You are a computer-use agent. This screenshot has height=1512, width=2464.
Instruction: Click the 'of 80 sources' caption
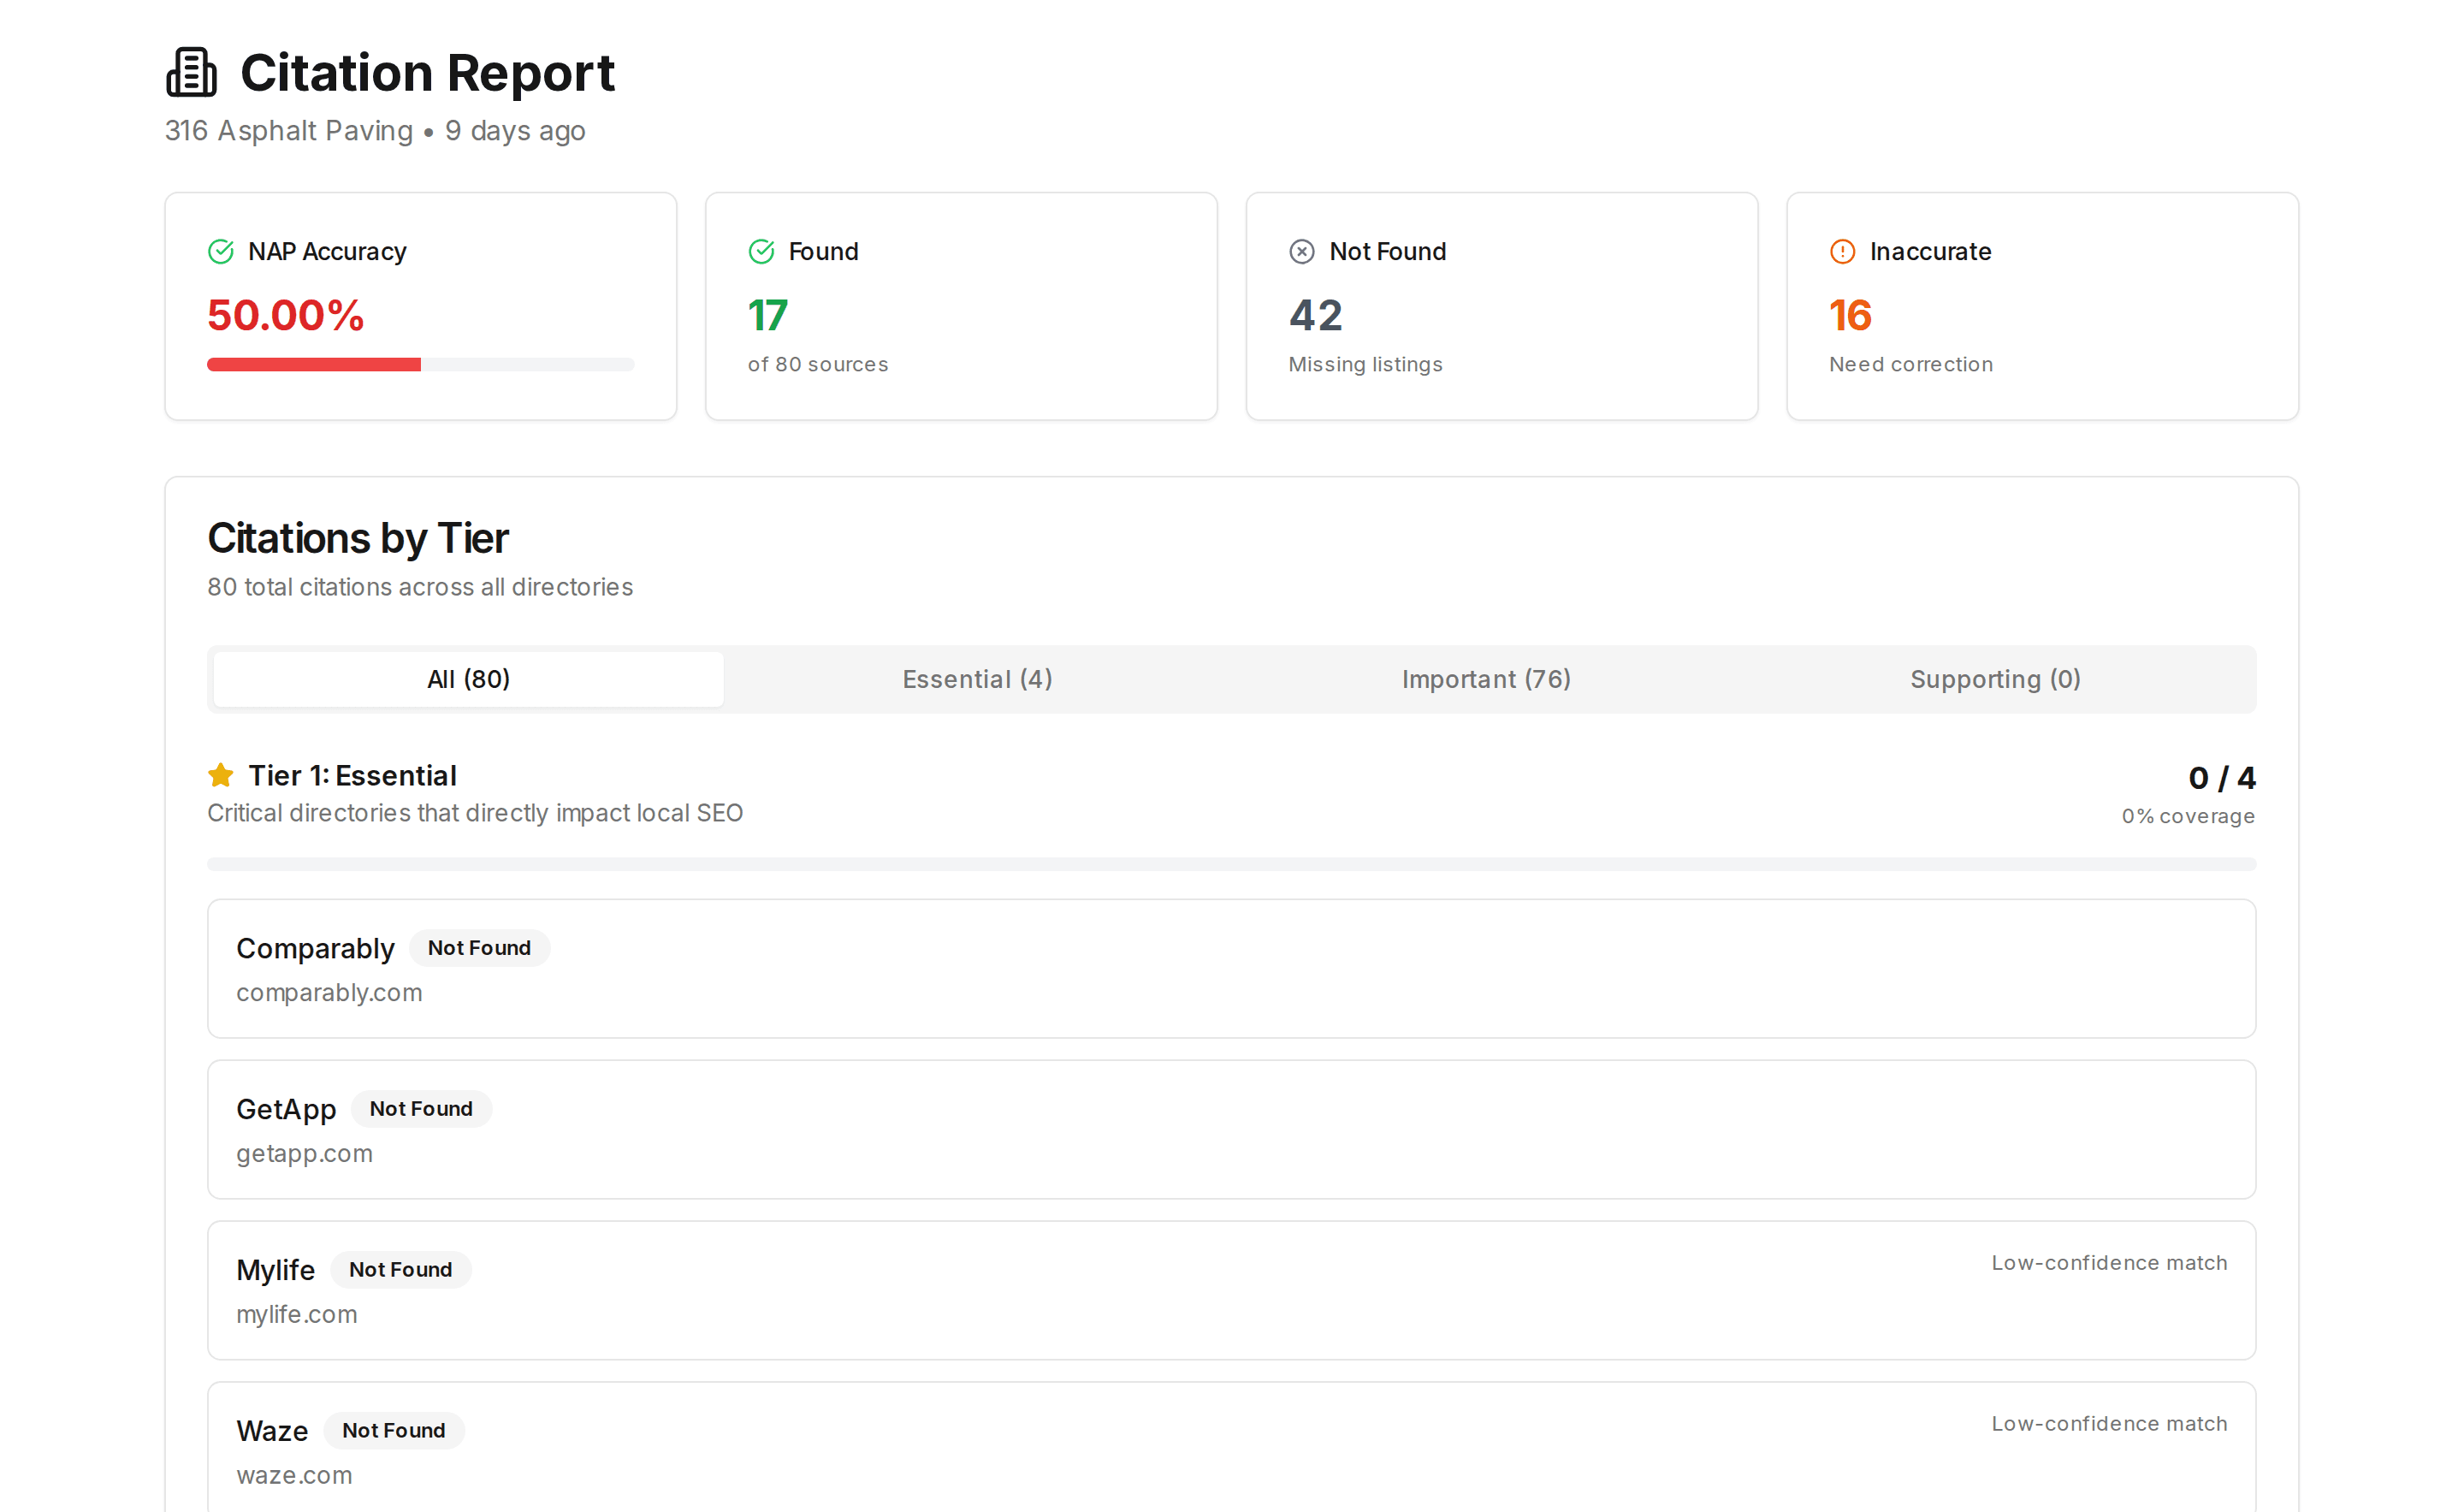[x=818, y=365]
